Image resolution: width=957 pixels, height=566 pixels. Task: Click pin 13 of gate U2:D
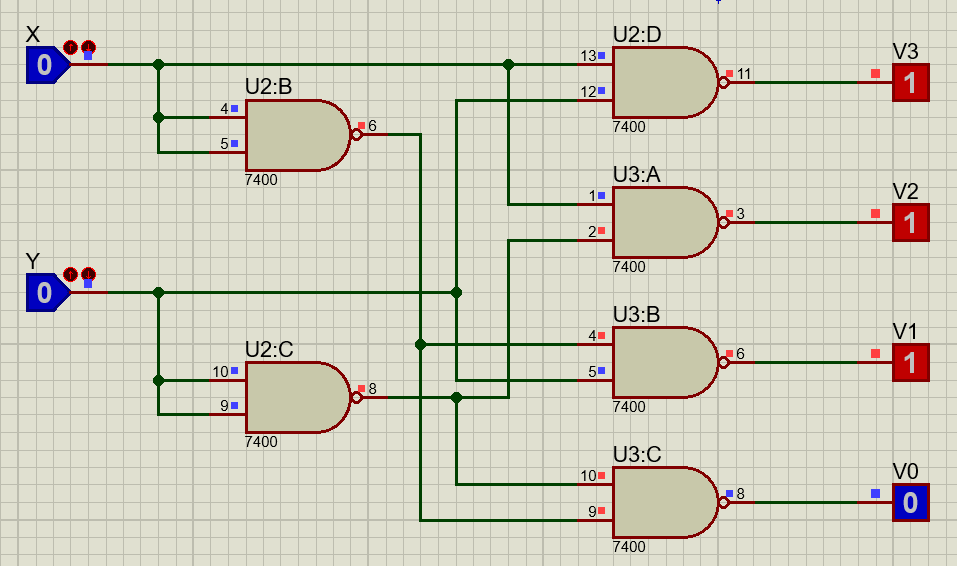click(x=599, y=65)
